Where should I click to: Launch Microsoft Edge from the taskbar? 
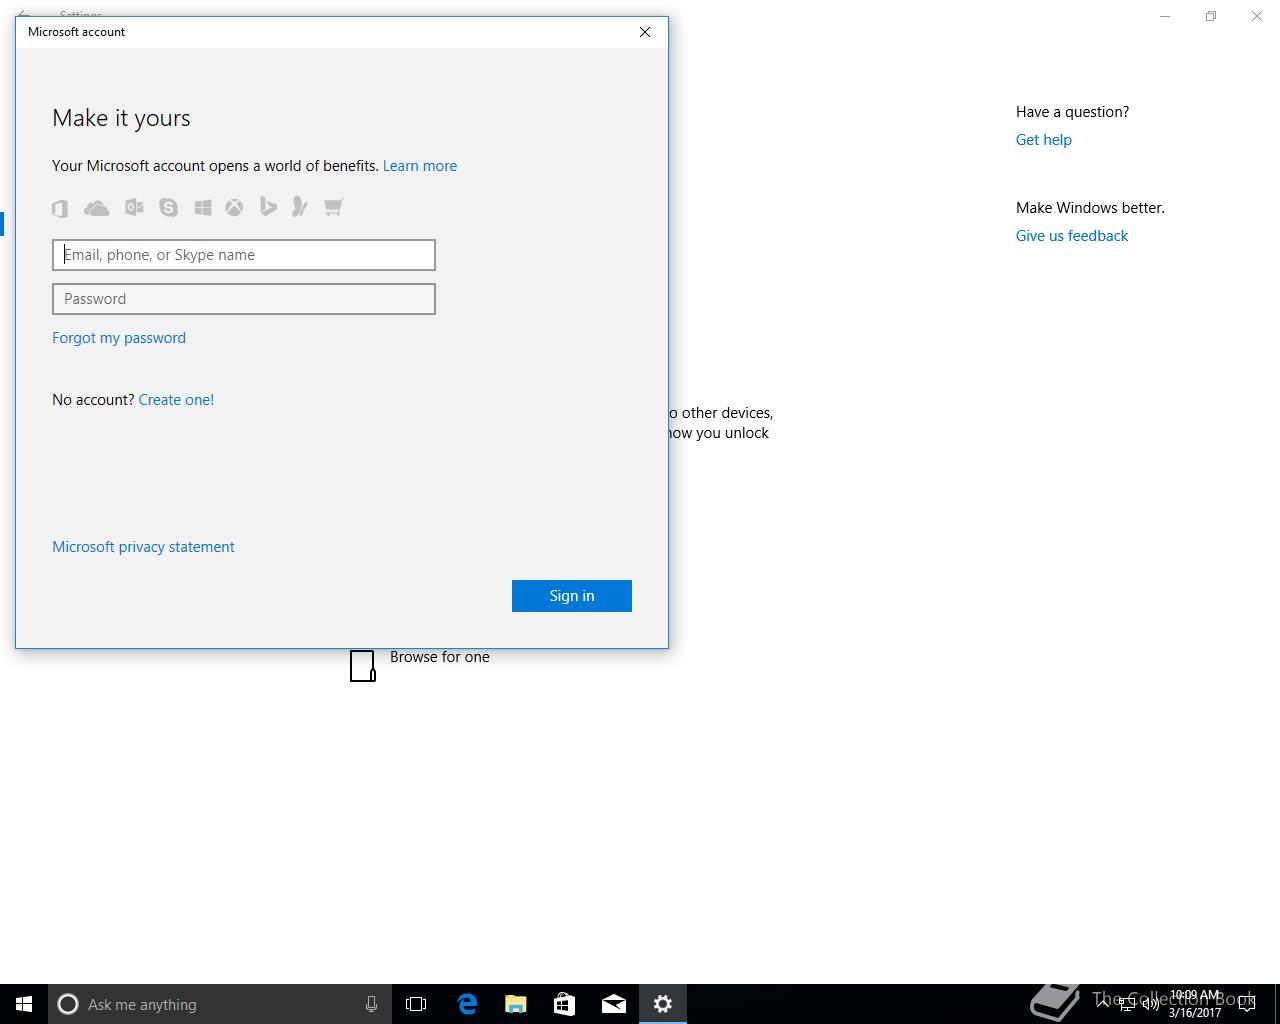tap(466, 1004)
